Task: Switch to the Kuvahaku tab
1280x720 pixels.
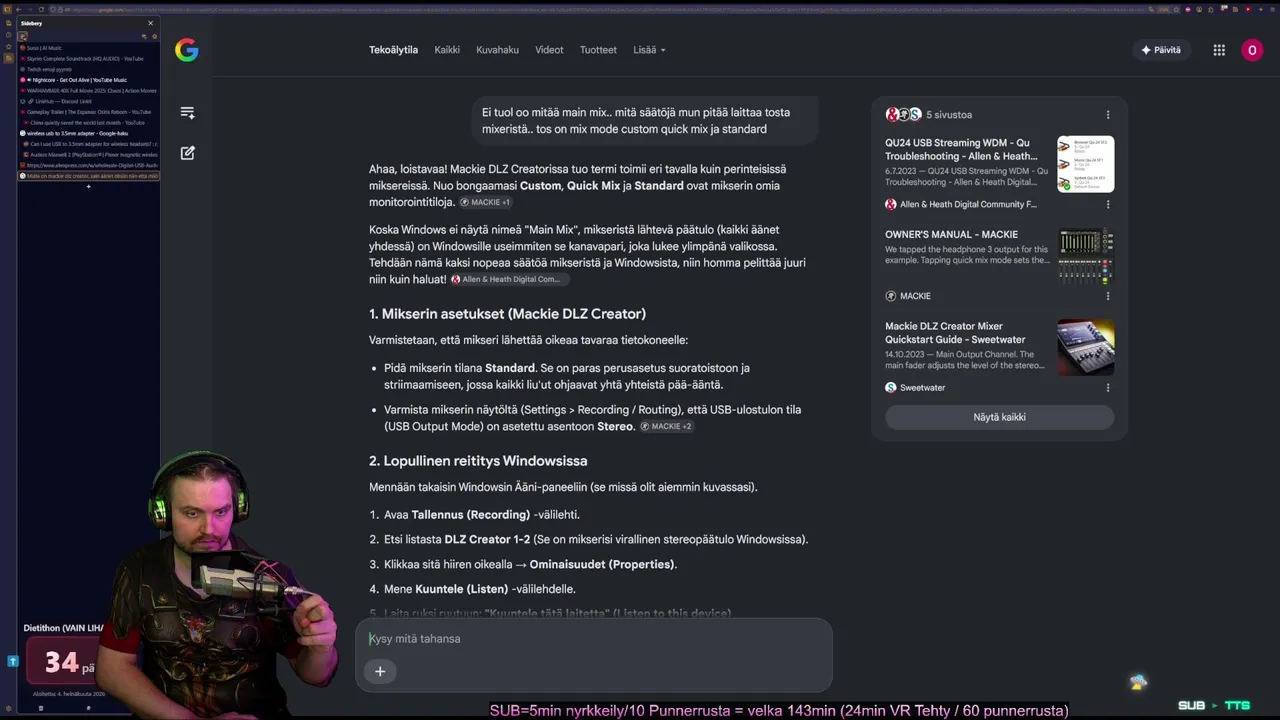Action: (x=497, y=50)
